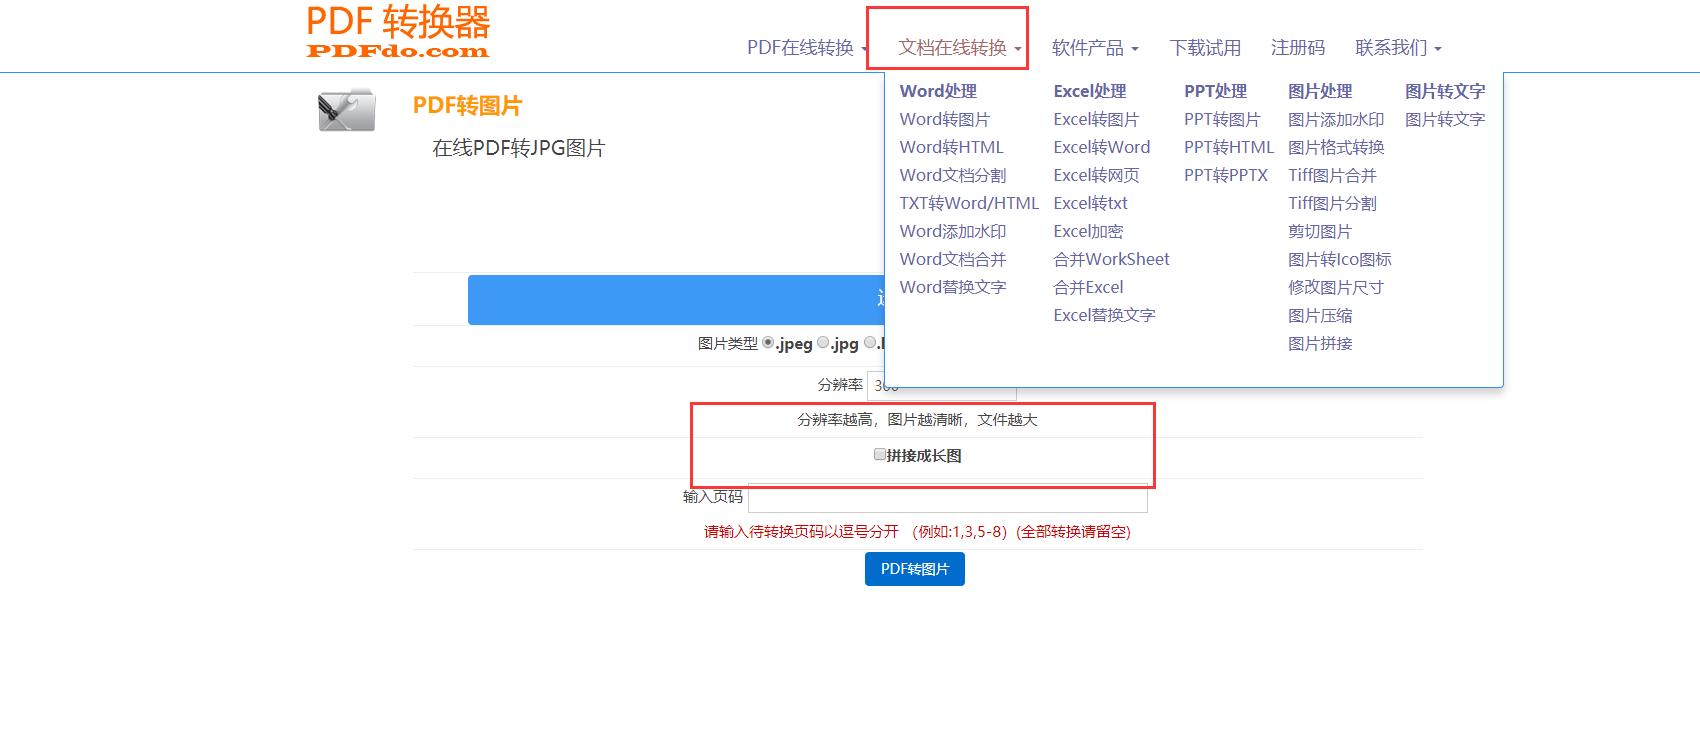
Task: Open PPT转图片 tool
Action: [x=1222, y=119]
